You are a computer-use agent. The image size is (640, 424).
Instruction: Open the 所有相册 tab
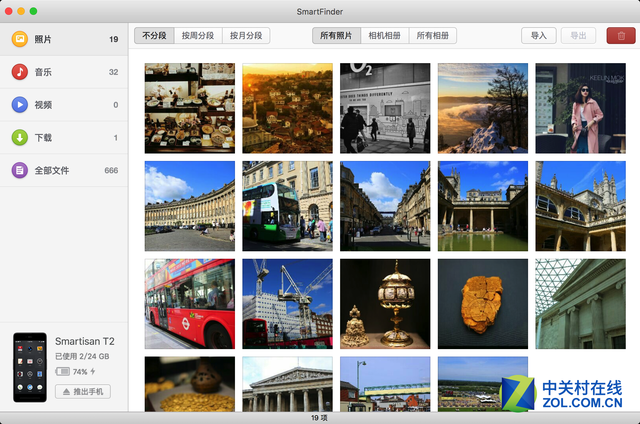point(430,35)
